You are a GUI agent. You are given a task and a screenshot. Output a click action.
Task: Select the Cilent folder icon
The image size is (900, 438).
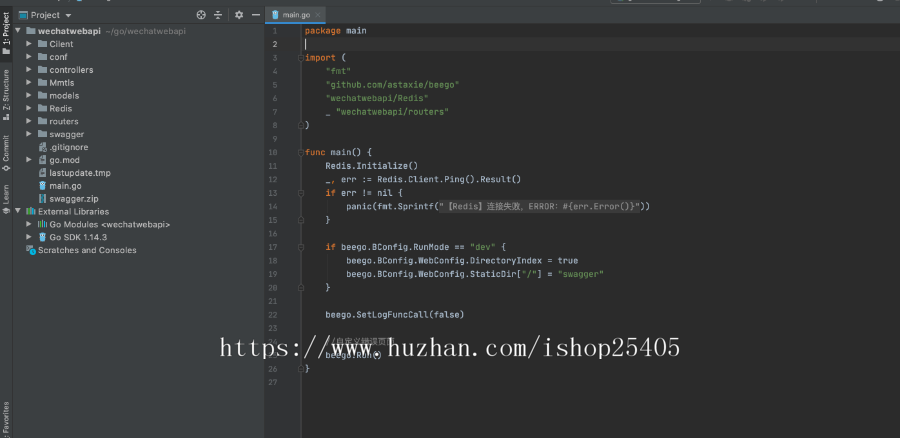(42, 44)
